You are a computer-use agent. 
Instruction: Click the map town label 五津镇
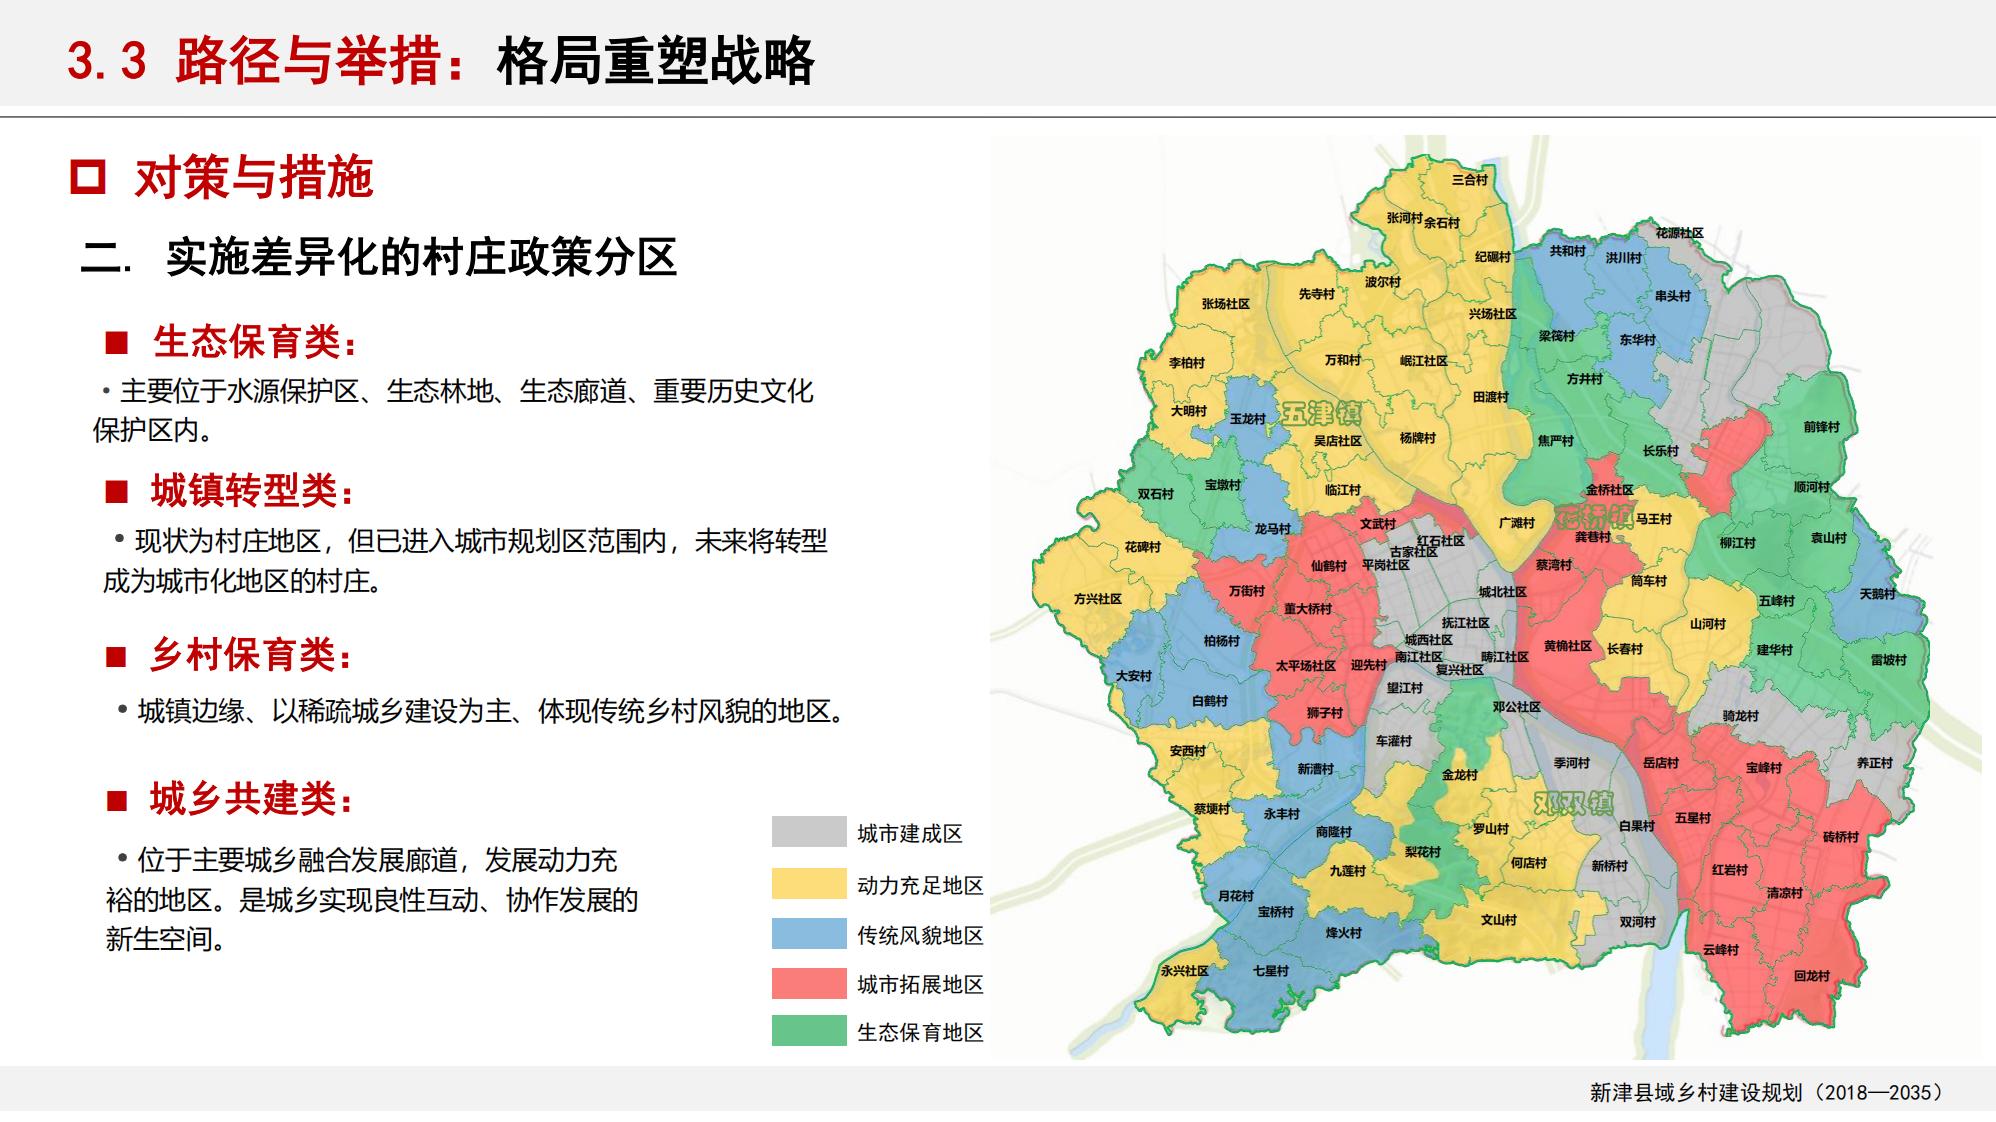pyautogui.click(x=1322, y=414)
